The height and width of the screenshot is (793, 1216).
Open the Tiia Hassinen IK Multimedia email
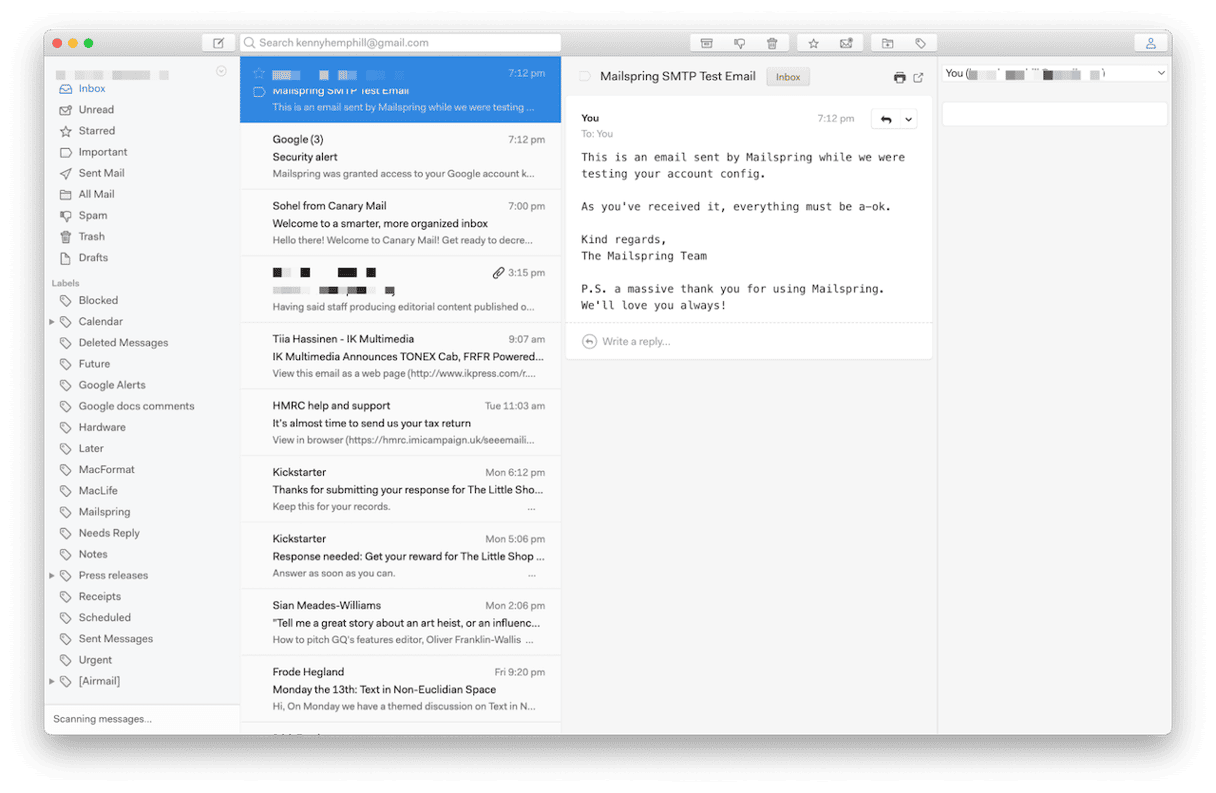pos(400,356)
